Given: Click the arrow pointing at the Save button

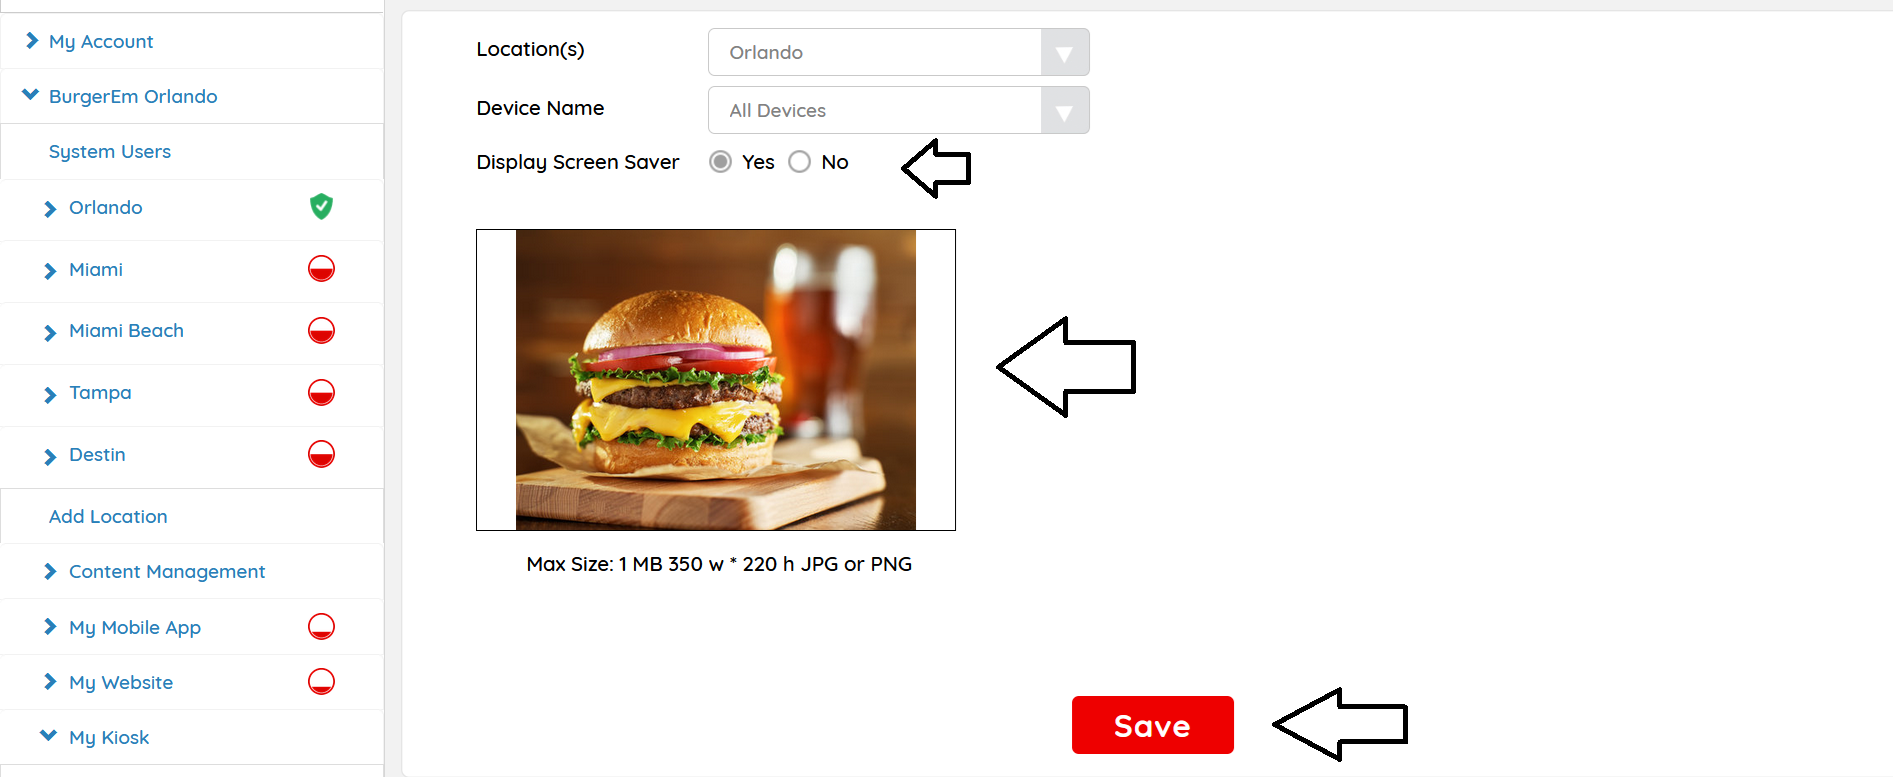Looking at the screenshot, I should 1340,724.
